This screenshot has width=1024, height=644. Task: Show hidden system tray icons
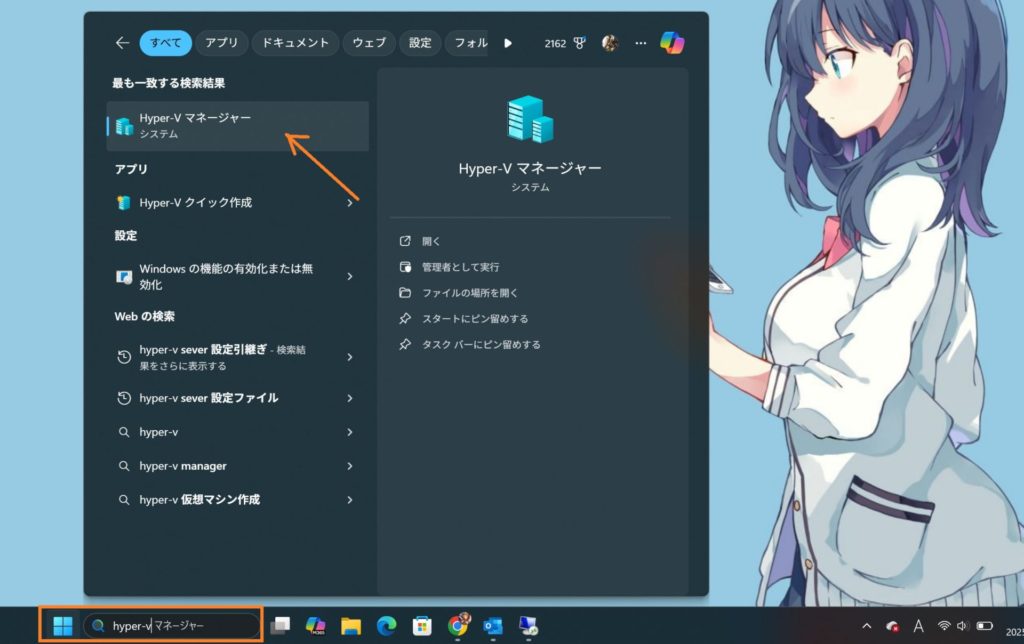pyautogui.click(x=866, y=626)
